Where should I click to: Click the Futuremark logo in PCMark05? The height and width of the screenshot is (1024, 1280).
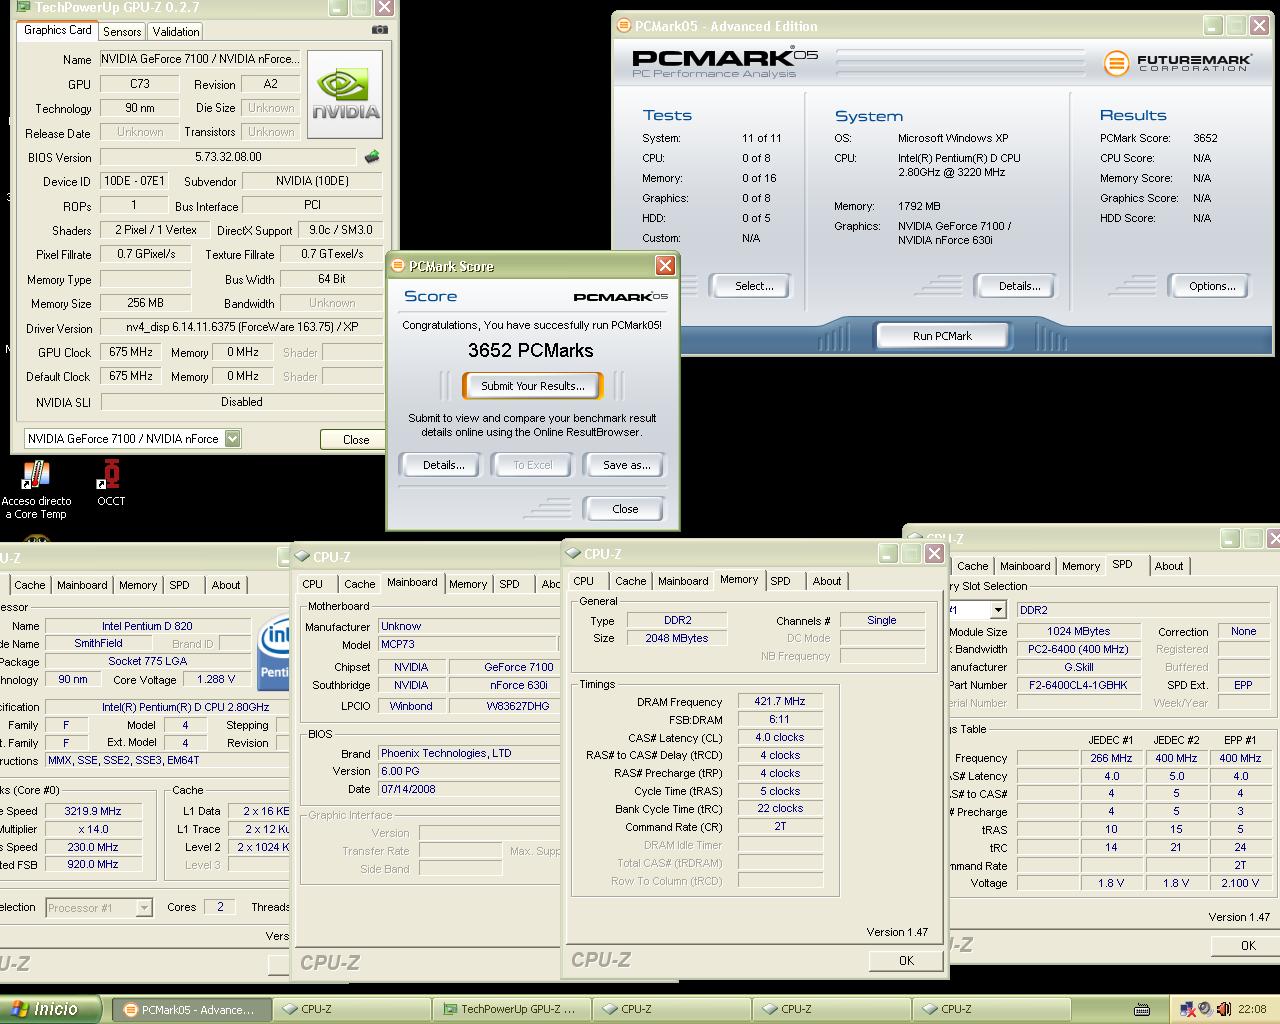click(1177, 63)
